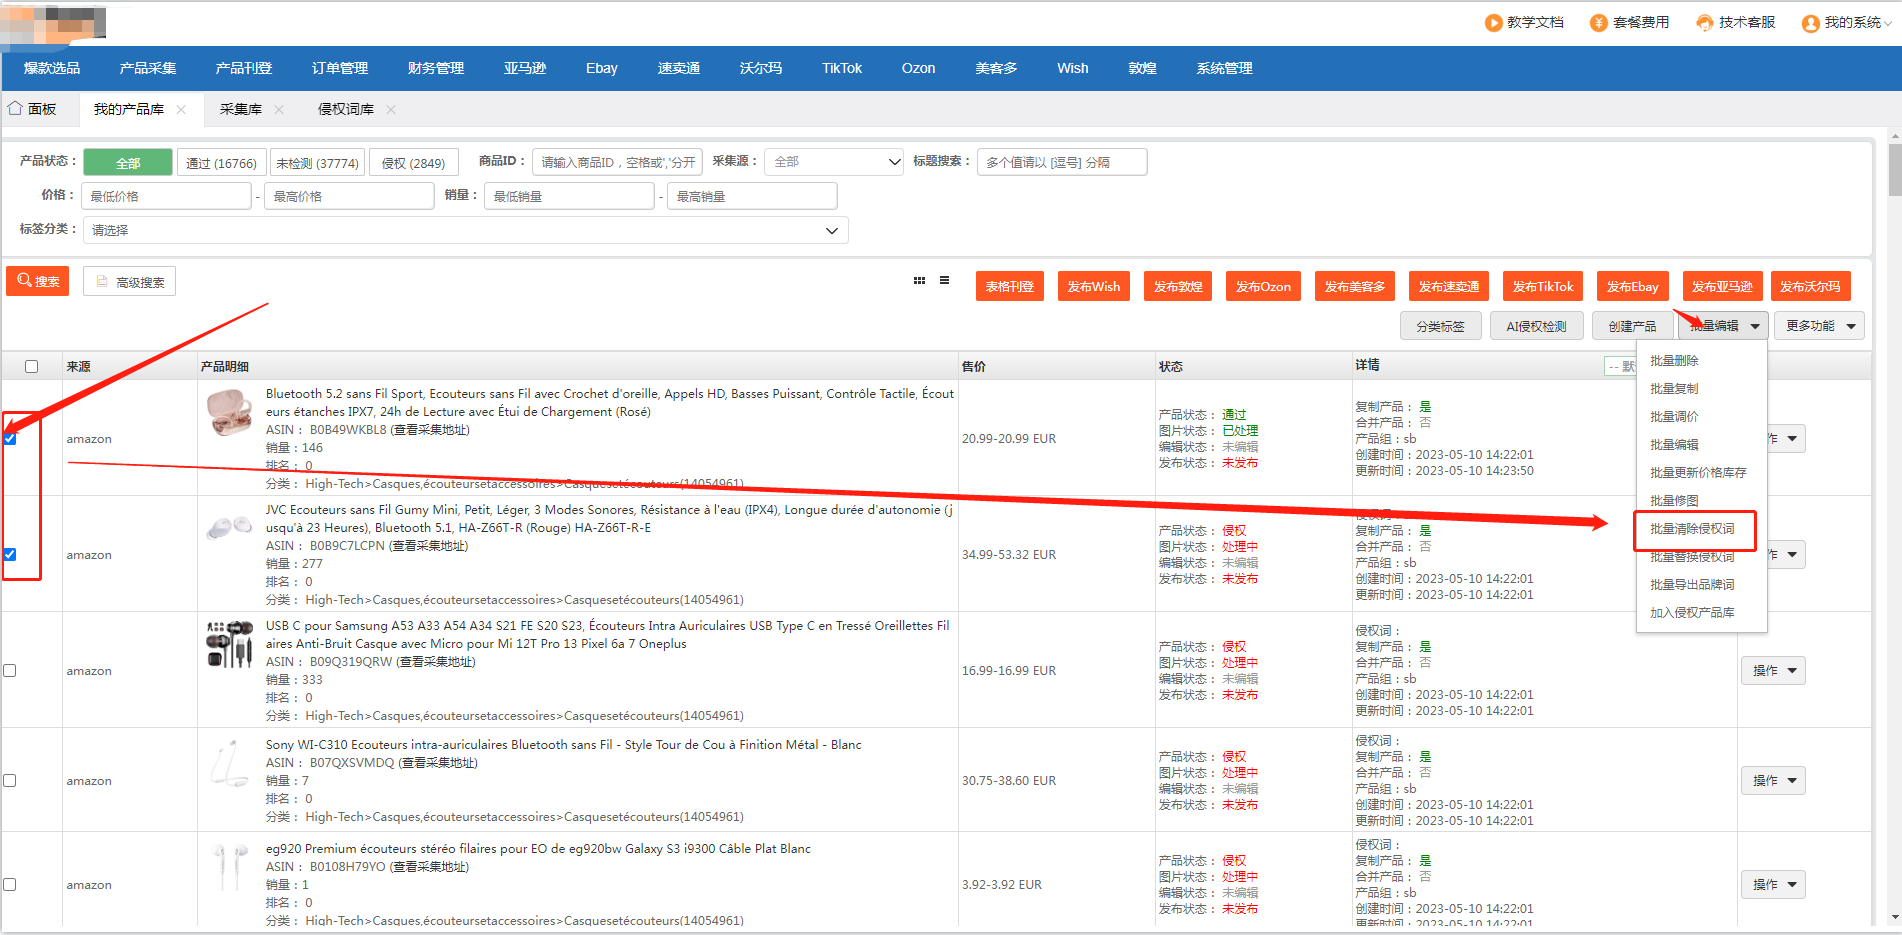Open 操作 dropdown for Sony WI-C310 row
The image size is (1902, 935).
coord(1773,781)
